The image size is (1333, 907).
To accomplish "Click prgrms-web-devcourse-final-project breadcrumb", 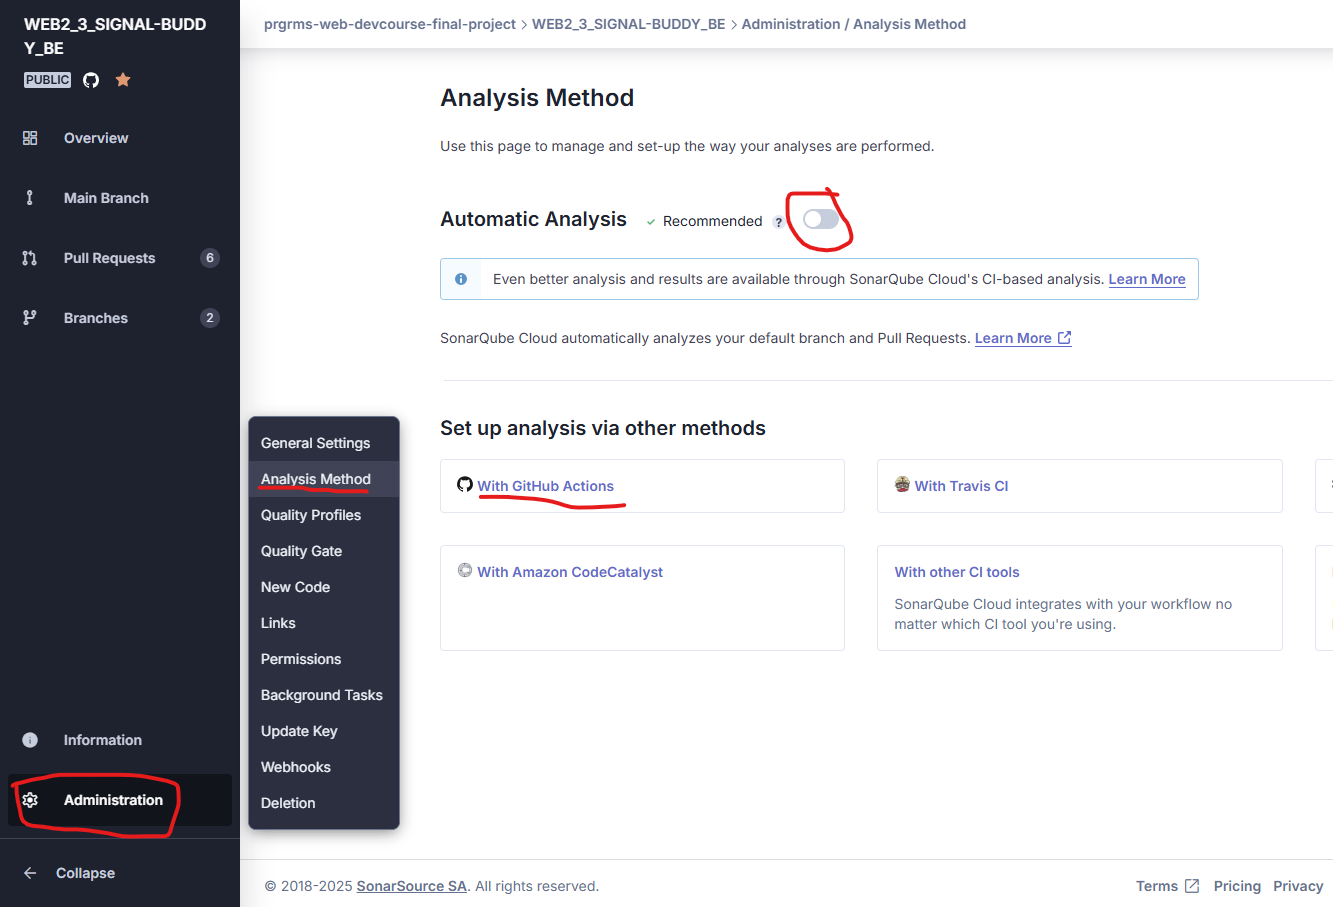I will coord(390,24).
